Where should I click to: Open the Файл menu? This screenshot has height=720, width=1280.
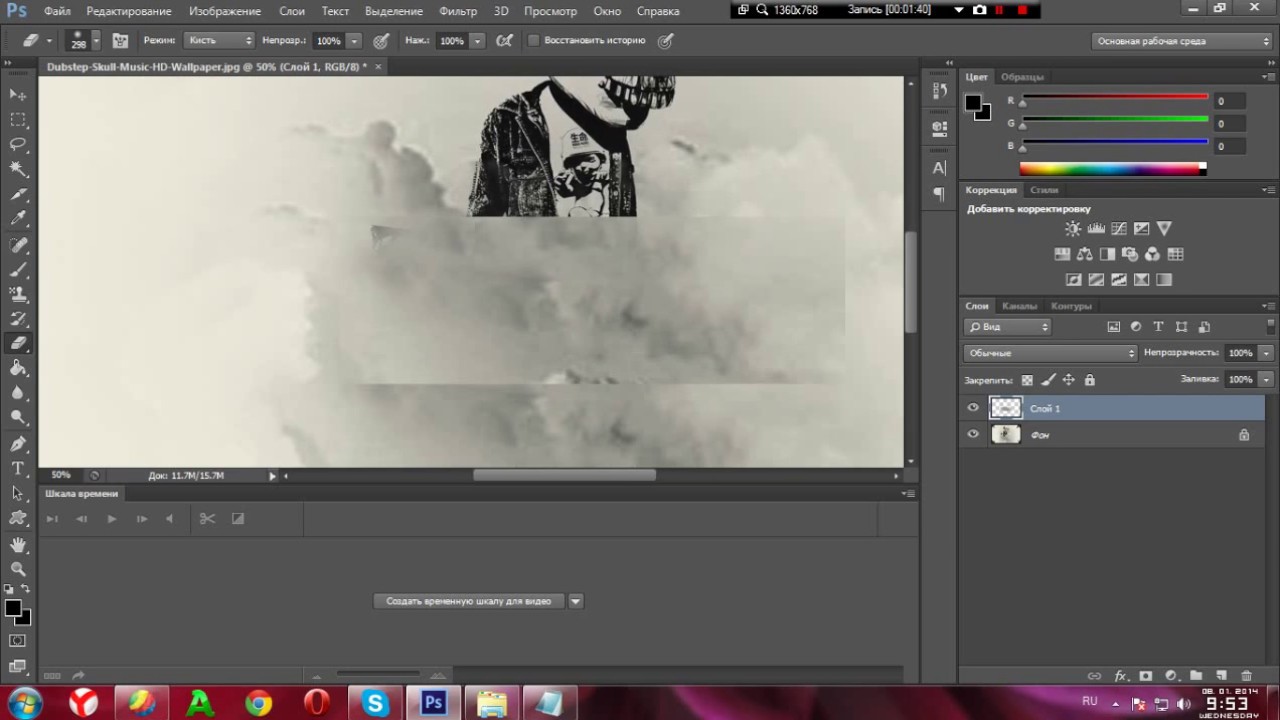[x=57, y=11]
